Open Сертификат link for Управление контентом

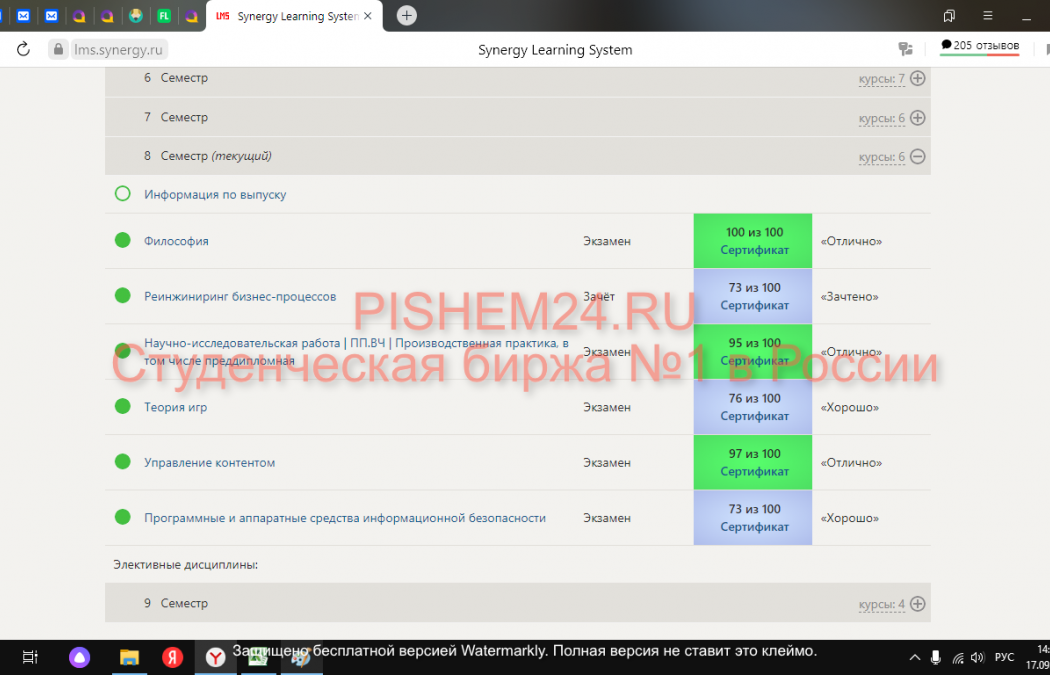754,471
